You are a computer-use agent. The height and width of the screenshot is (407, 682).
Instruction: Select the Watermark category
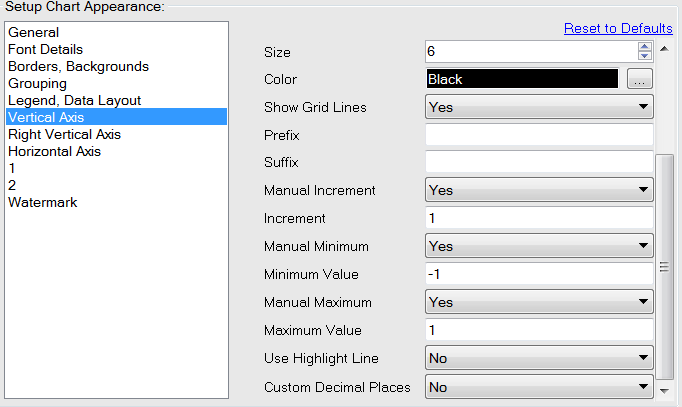[43, 202]
